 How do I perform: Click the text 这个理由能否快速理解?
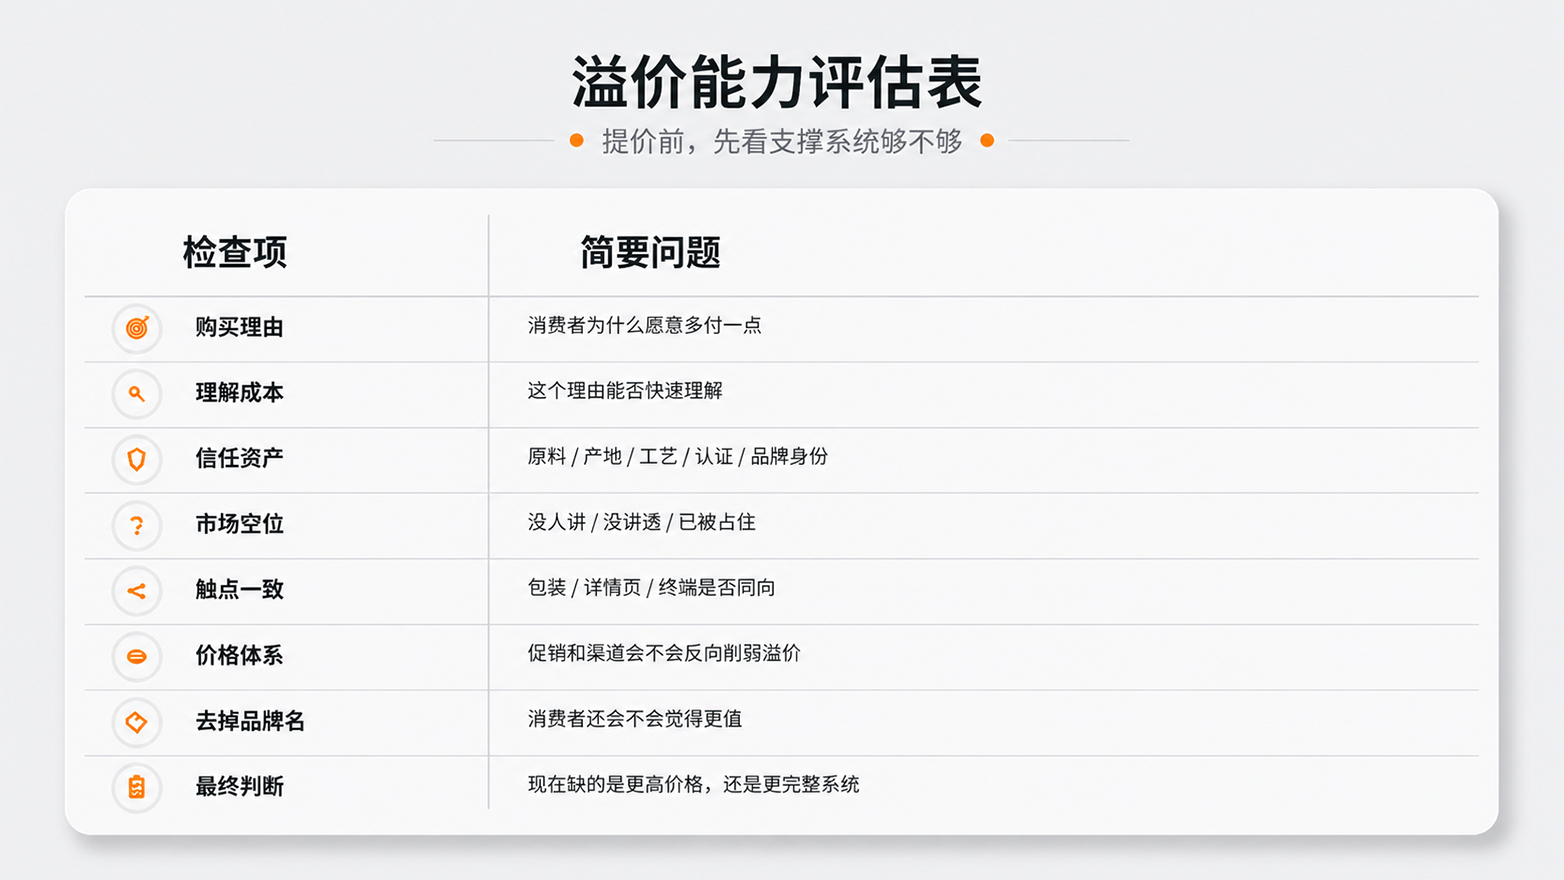(x=625, y=390)
